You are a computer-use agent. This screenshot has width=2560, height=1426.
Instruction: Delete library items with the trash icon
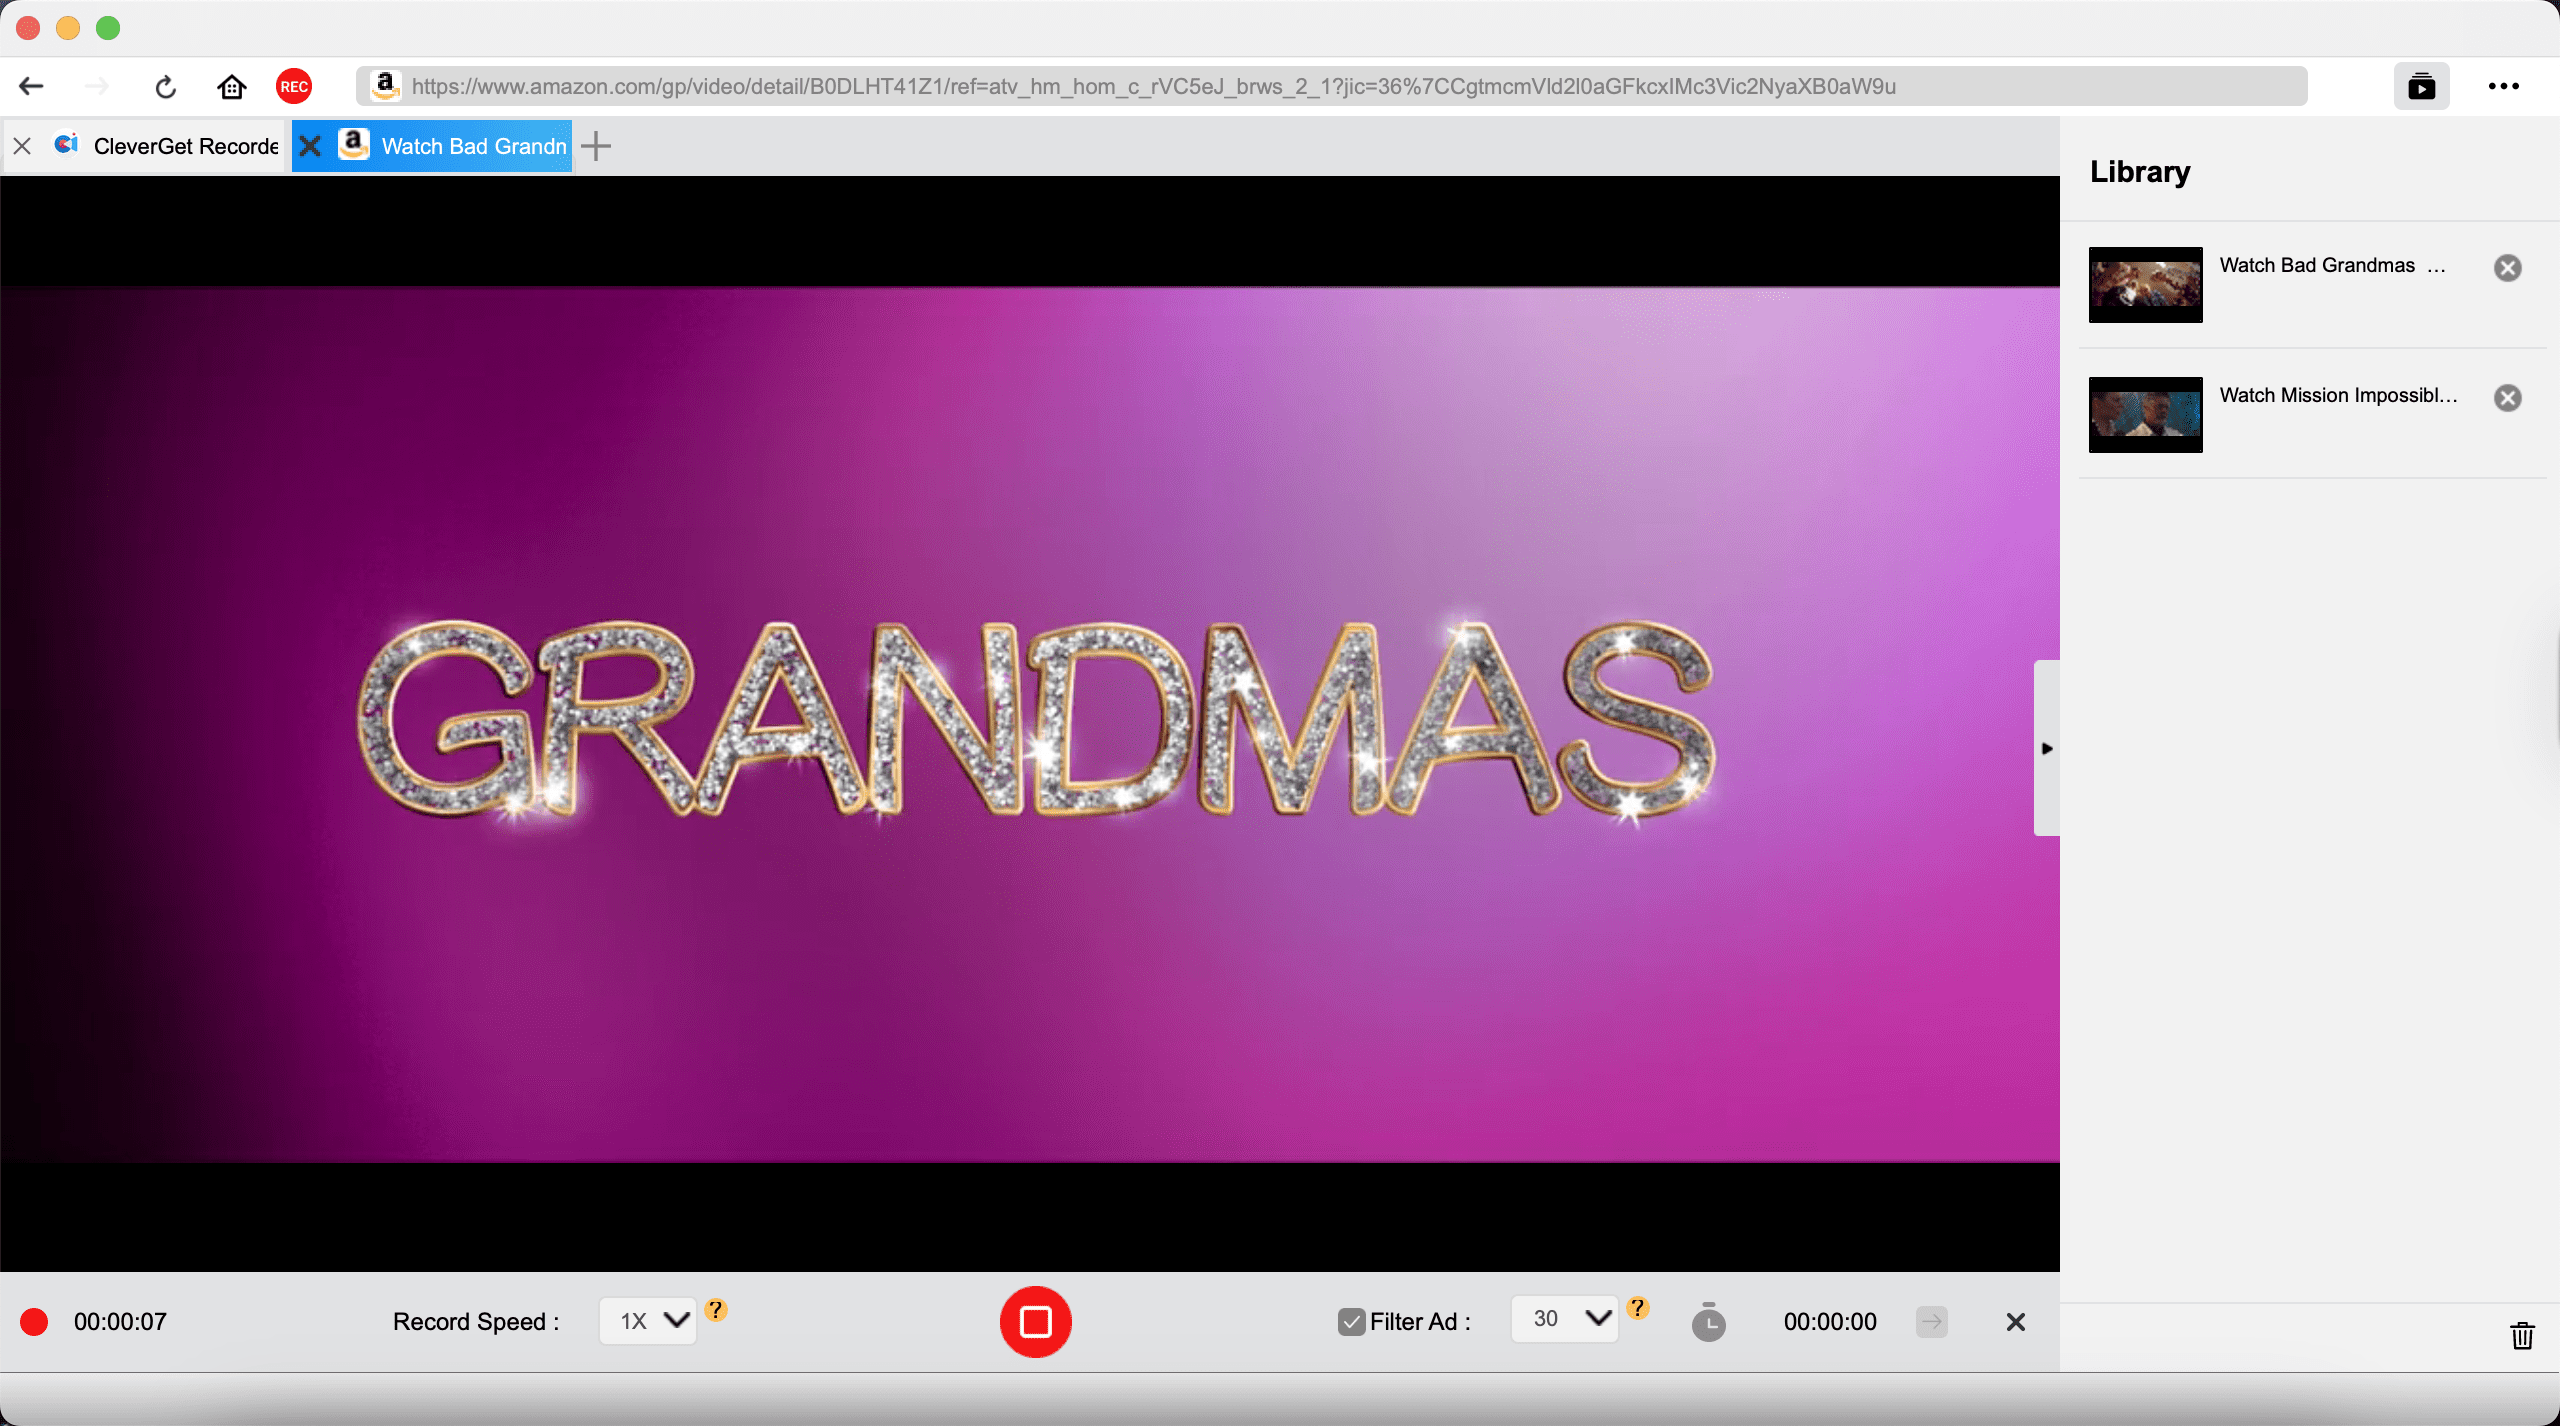pos(2522,1336)
